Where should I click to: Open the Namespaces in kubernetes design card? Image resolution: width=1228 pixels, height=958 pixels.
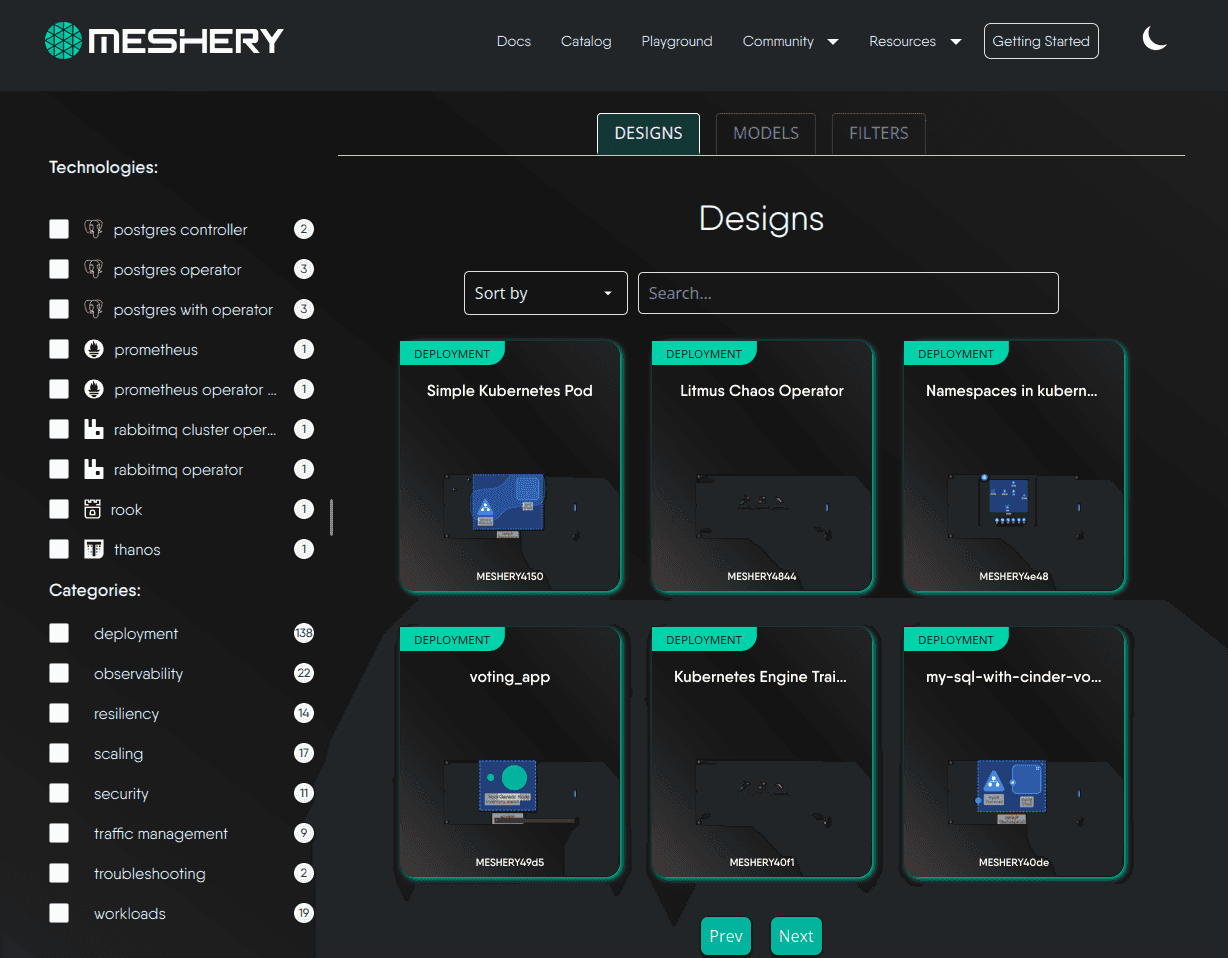[1014, 466]
